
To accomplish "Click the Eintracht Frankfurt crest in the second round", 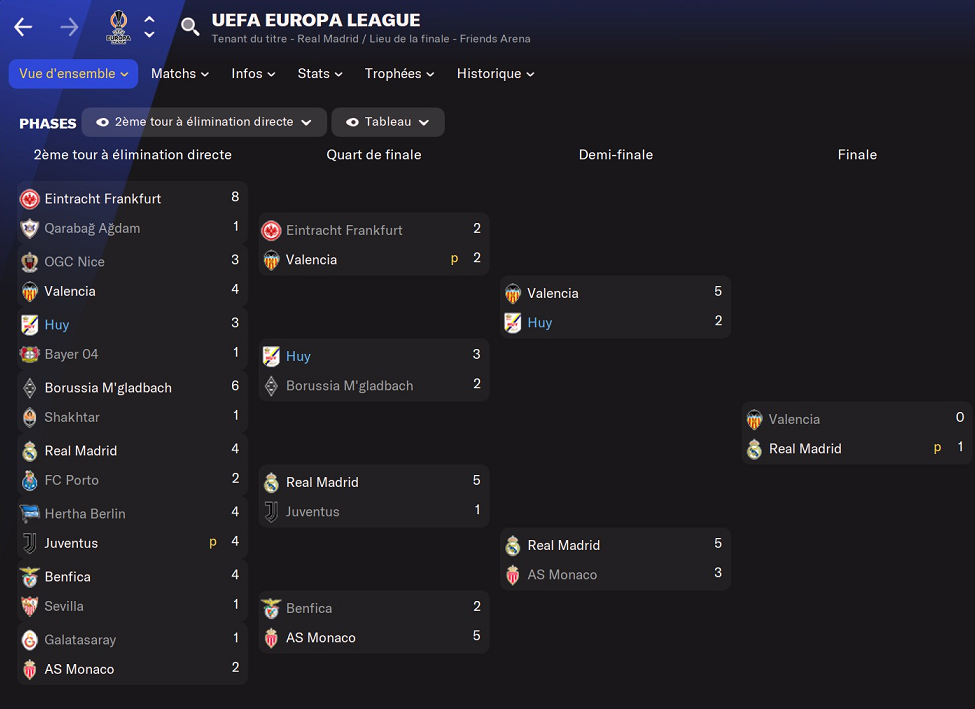I will (x=29, y=199).
